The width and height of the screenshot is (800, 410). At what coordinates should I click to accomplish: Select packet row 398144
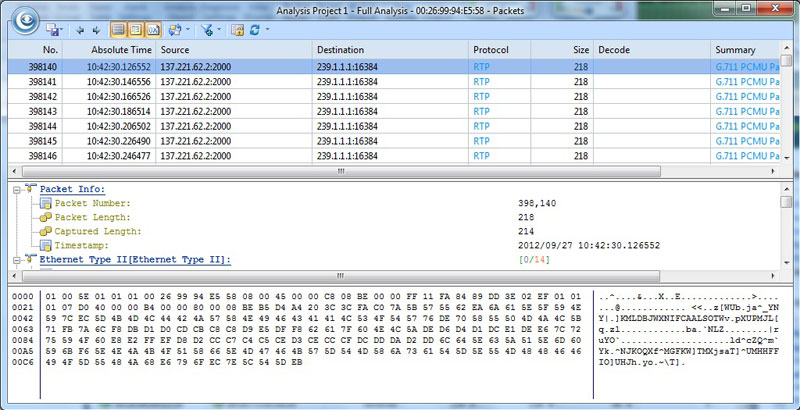394,126
